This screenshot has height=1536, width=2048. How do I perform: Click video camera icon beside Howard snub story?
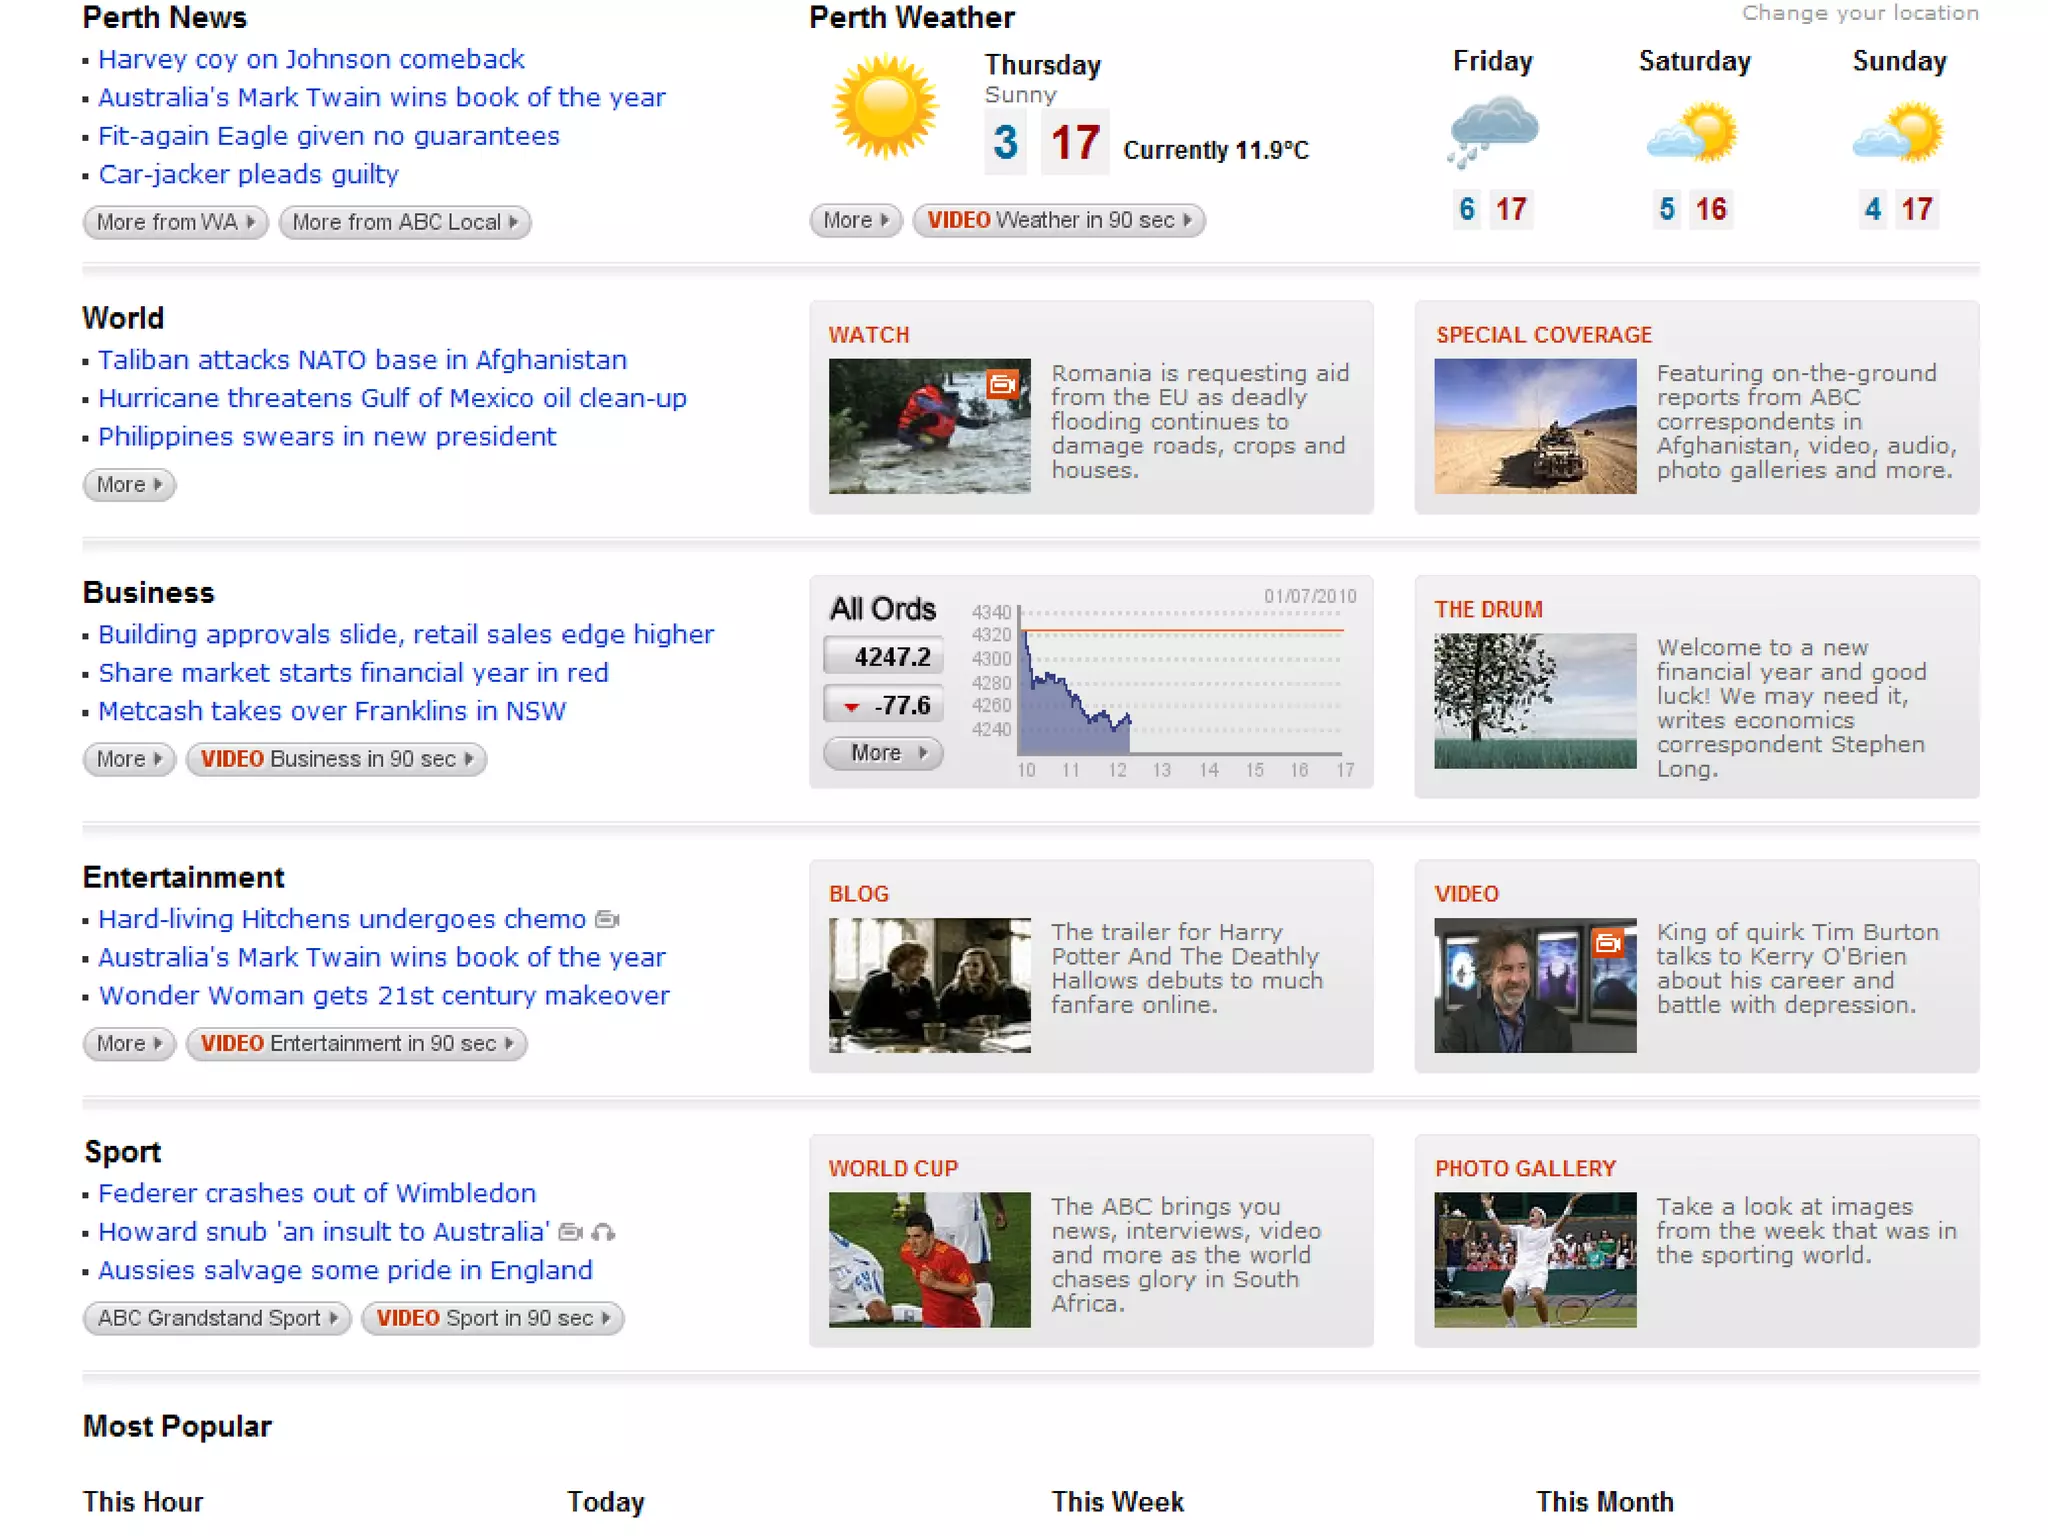pos(570,1232)
